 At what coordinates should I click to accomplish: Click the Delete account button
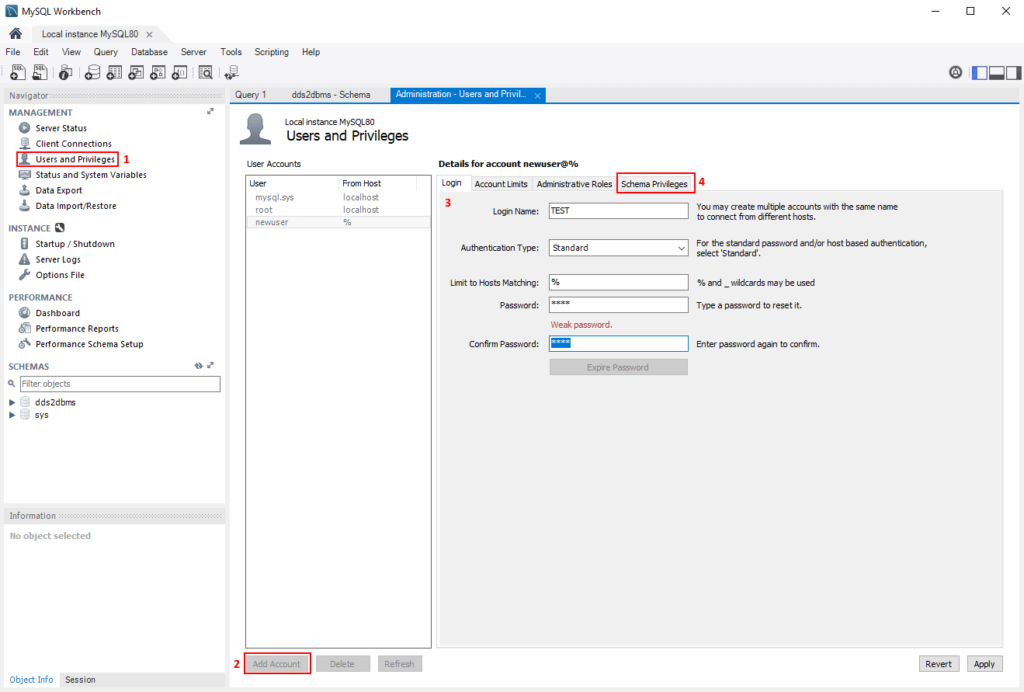click(342, 664)
